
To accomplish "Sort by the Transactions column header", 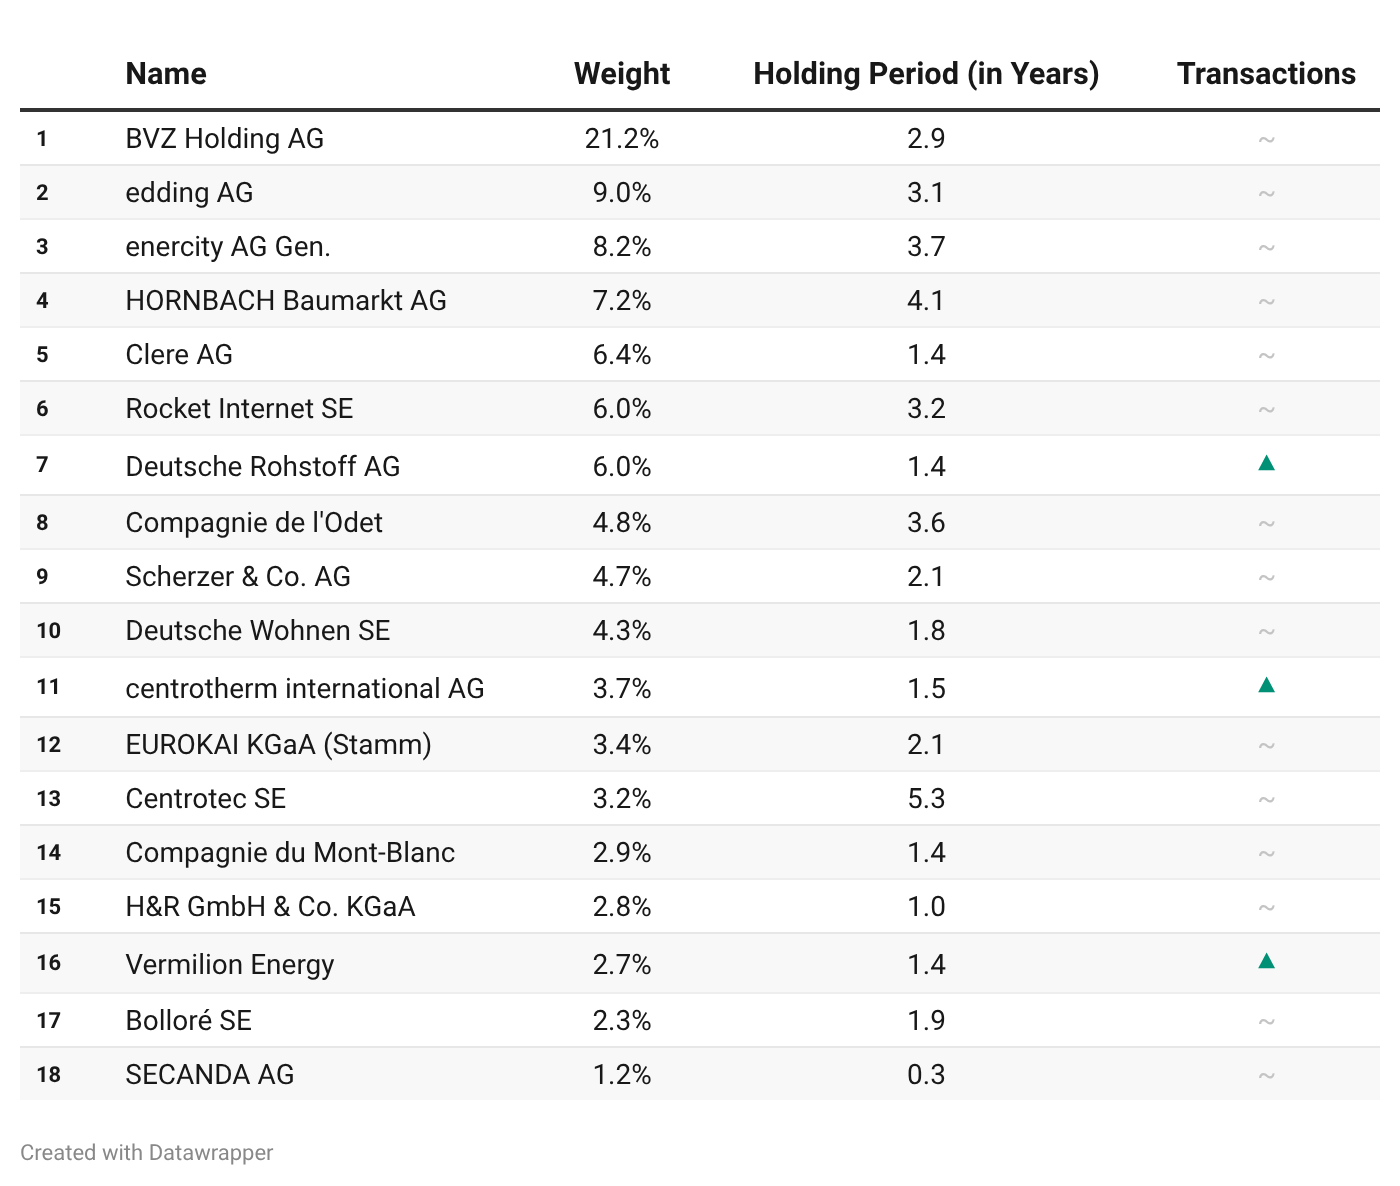I will pyautogui.click(x=1266, y=74).
